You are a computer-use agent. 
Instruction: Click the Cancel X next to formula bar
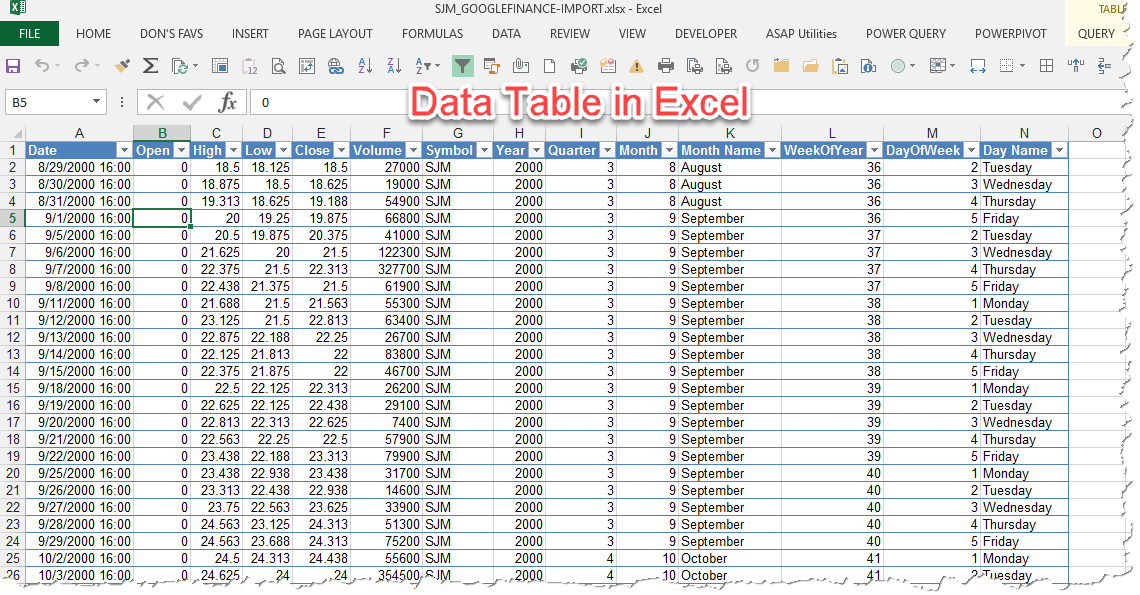click(155, 101)
